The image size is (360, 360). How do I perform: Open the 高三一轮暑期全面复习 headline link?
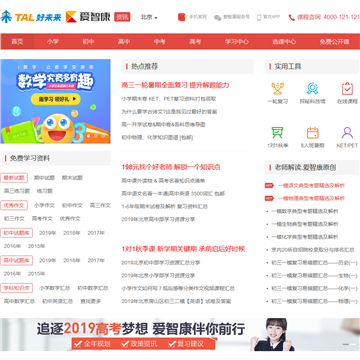click(x=175, y=85)
